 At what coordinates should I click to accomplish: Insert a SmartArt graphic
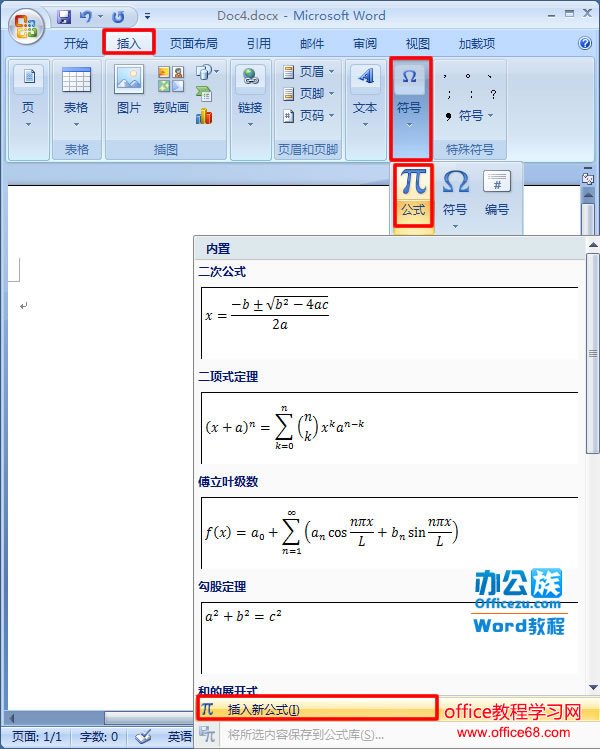pyautogui.click(x=204, y=94)
